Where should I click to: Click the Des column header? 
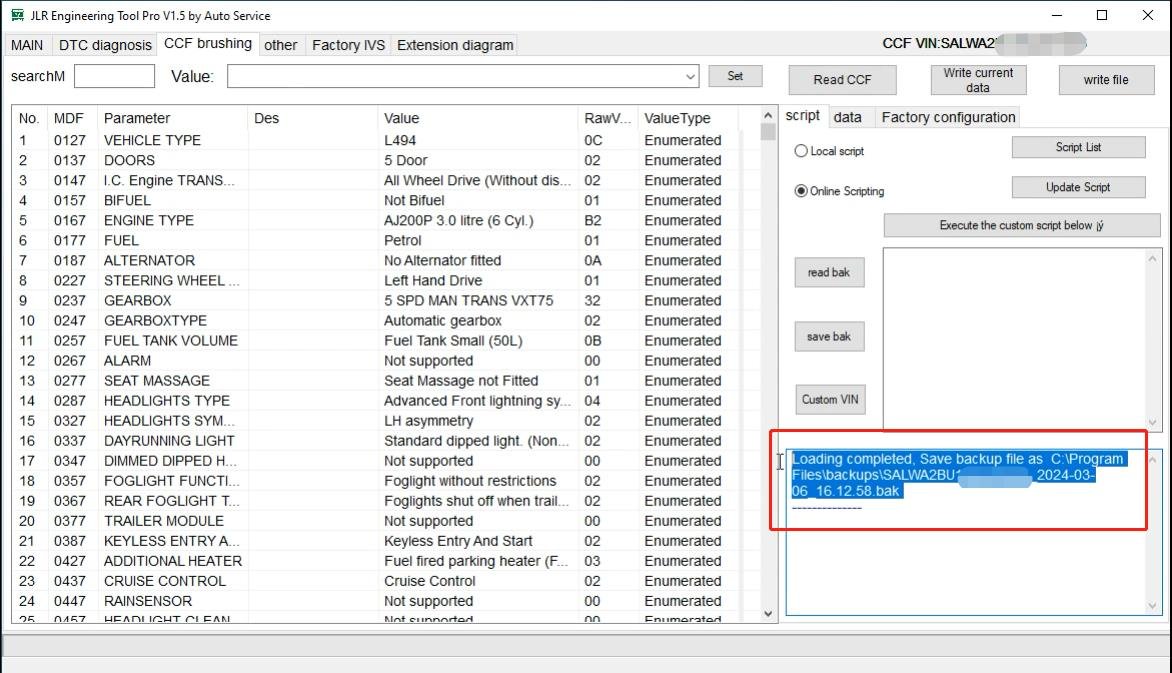pyautogui.click(x=312, y=118)
